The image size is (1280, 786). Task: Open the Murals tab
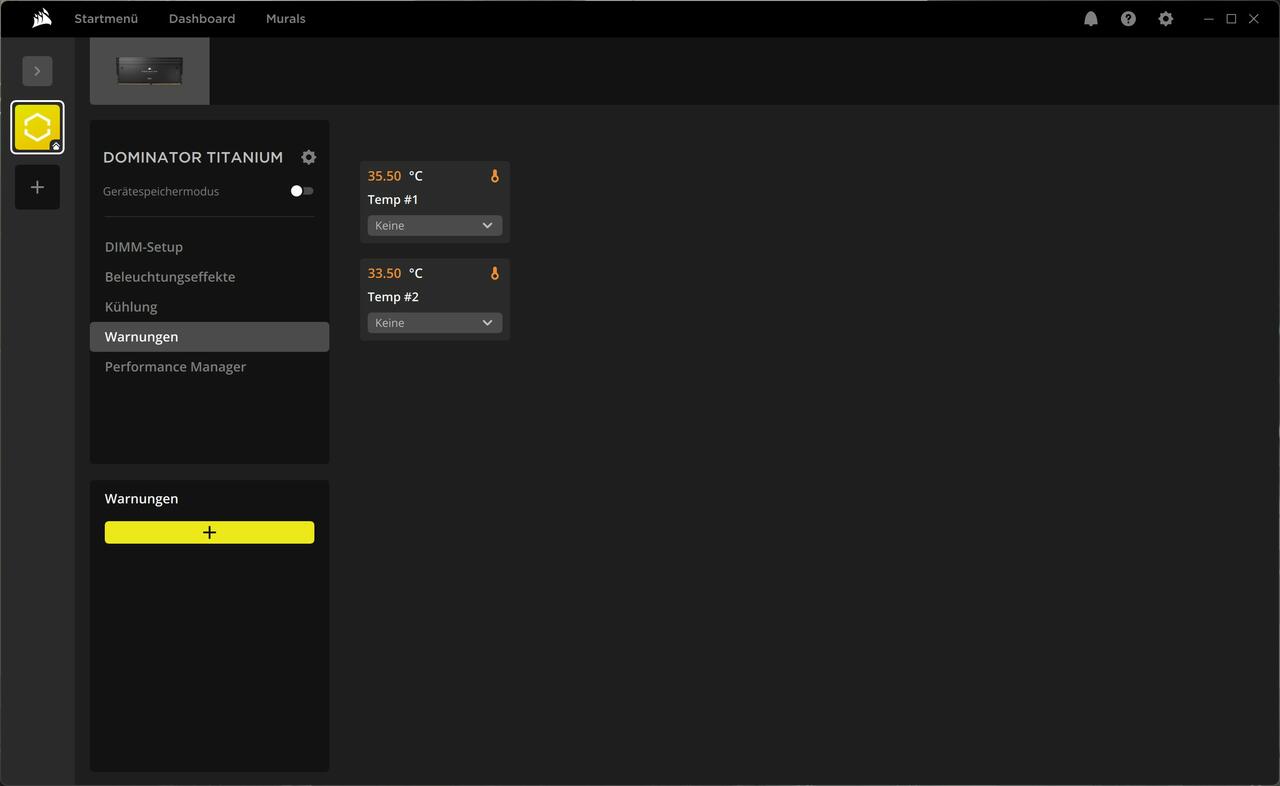[x=286, y=19]
